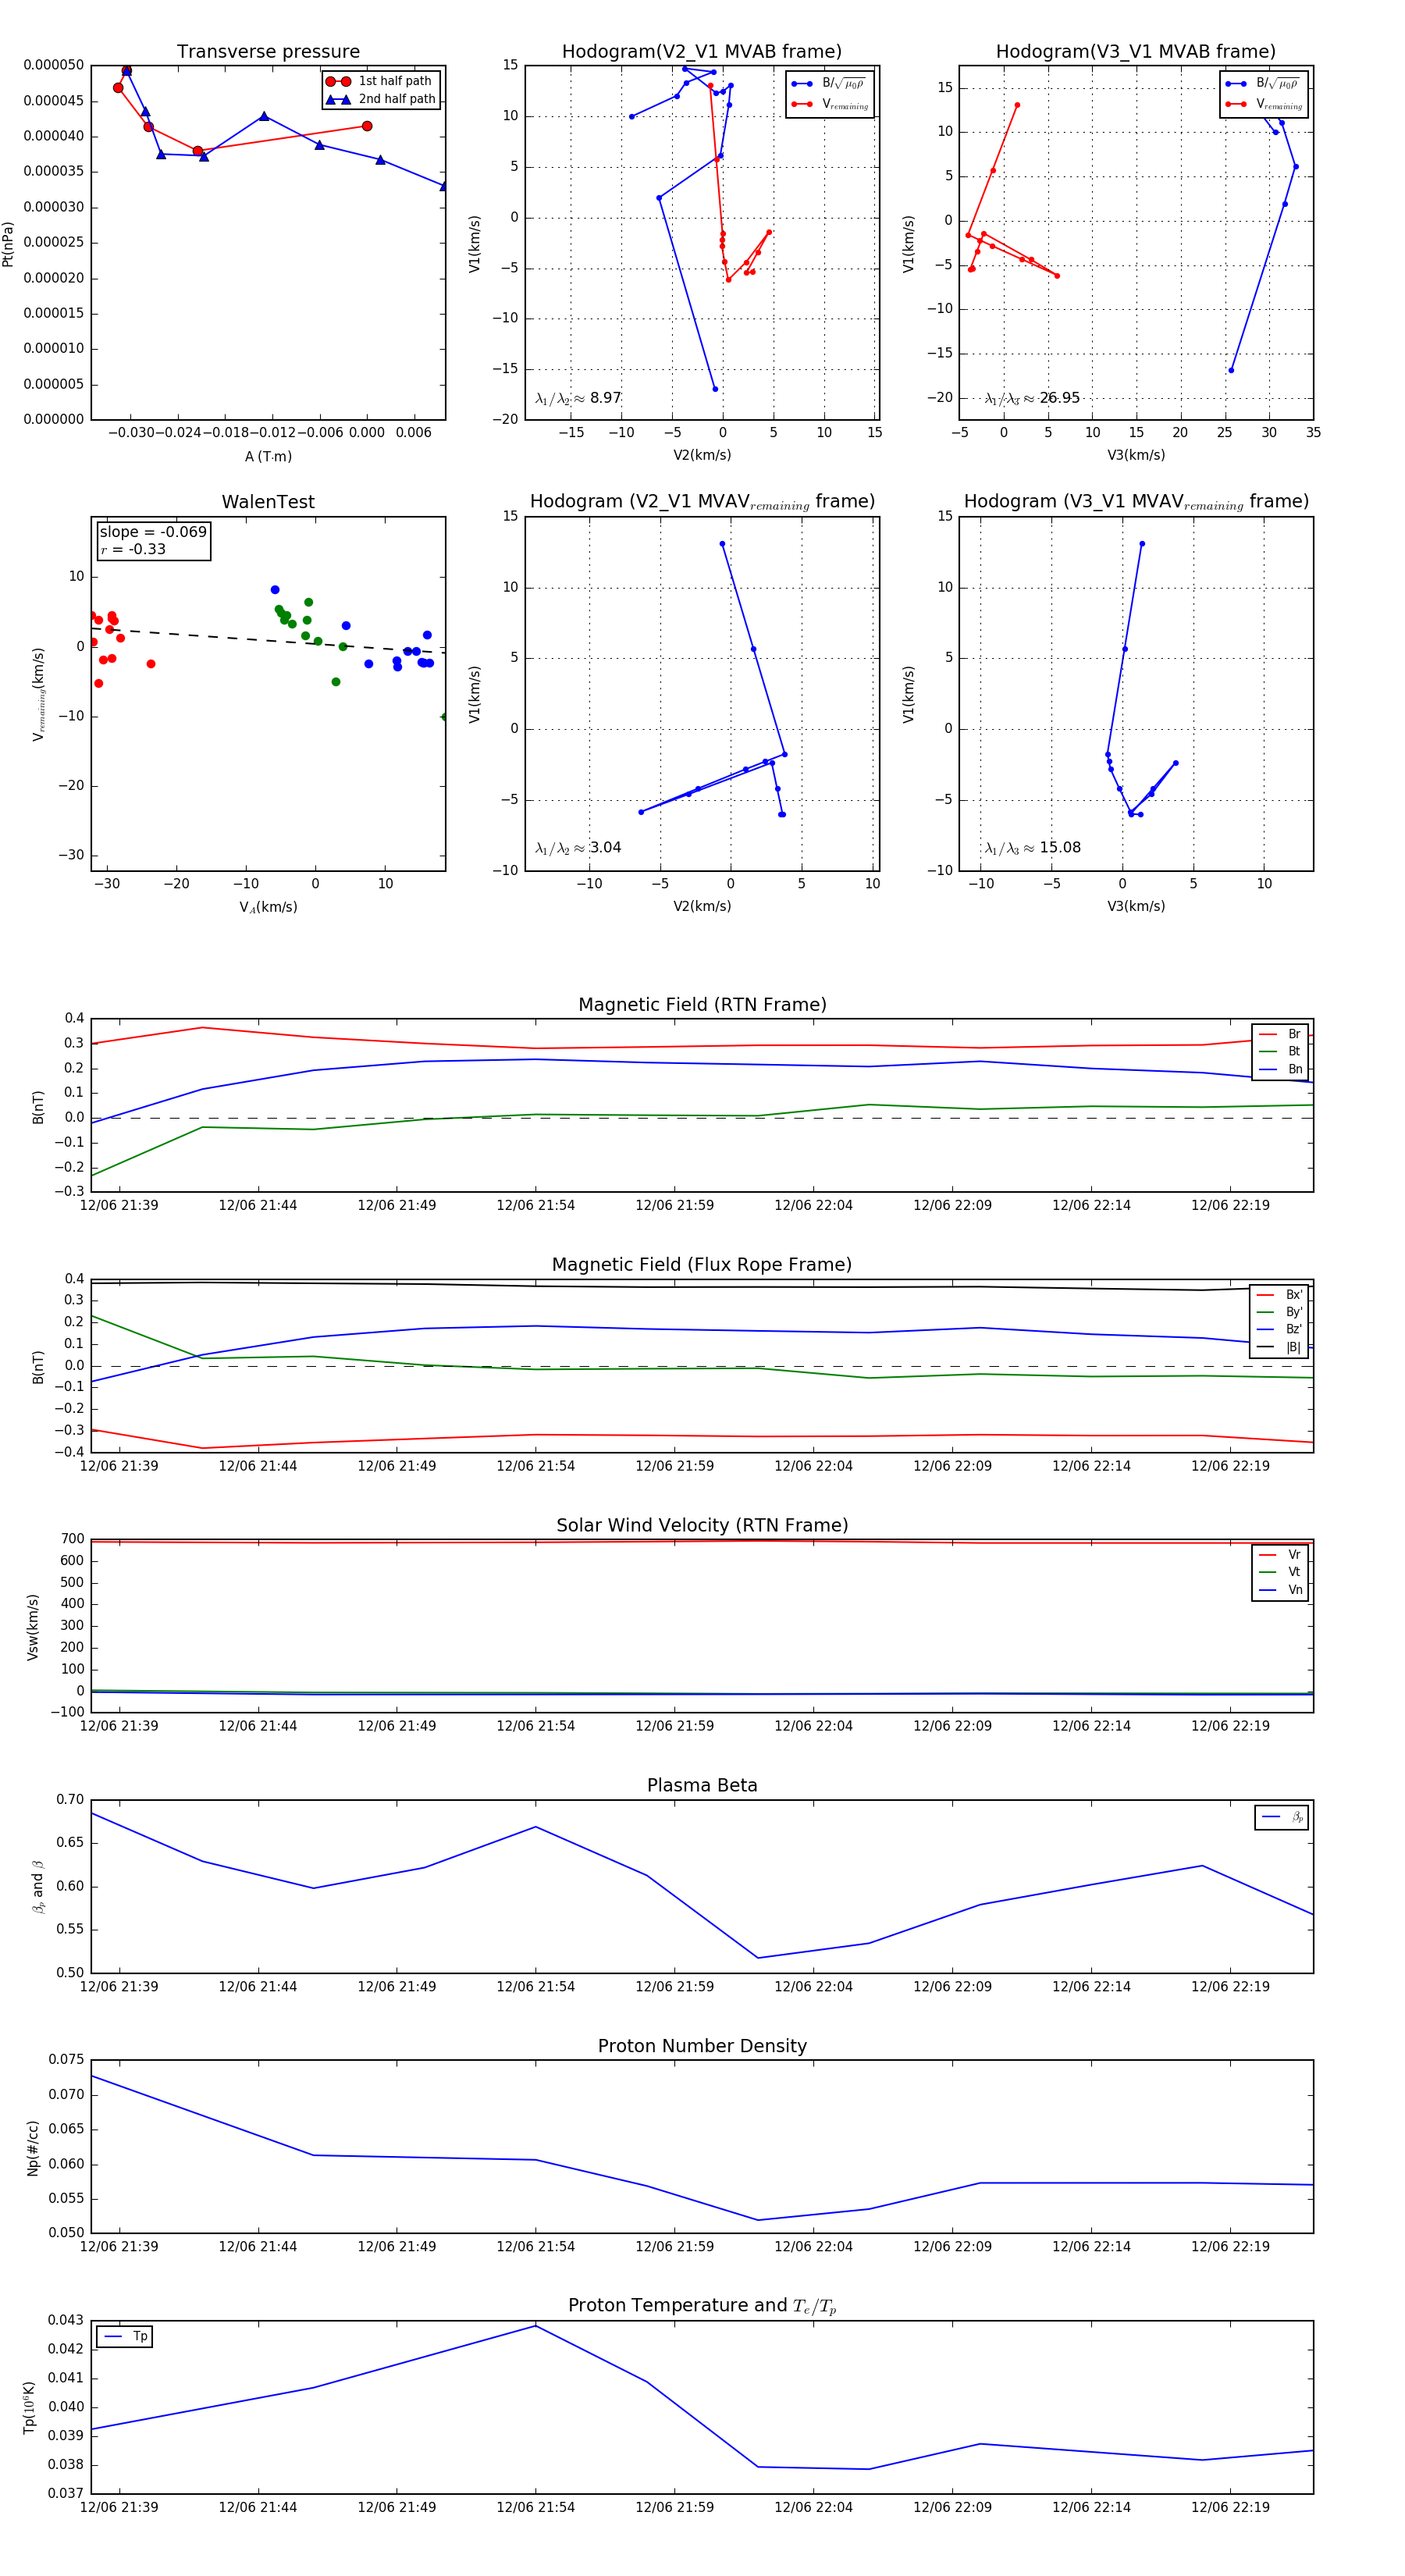
Task: Click the 'Tp(10^6K)' y-axis label
Action: [x=30, y=2407]
